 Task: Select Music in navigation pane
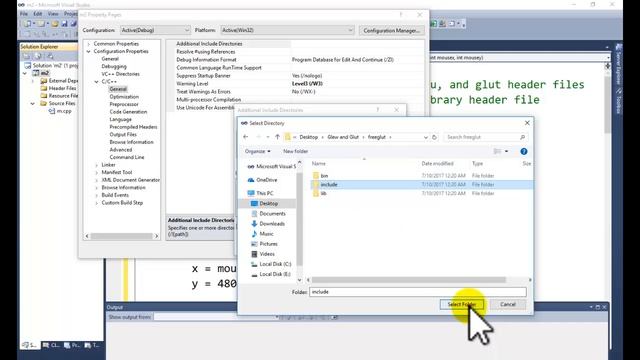pyautogui.click(x=266, y=234)
